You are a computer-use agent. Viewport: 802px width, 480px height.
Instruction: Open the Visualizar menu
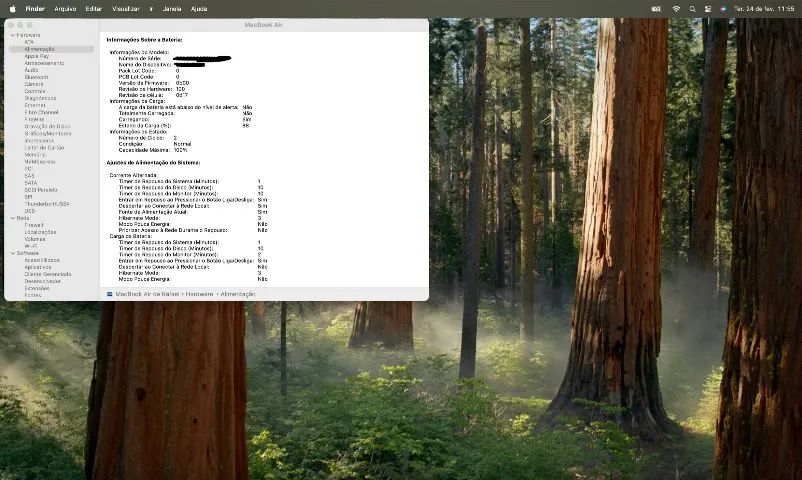(126, 9)
